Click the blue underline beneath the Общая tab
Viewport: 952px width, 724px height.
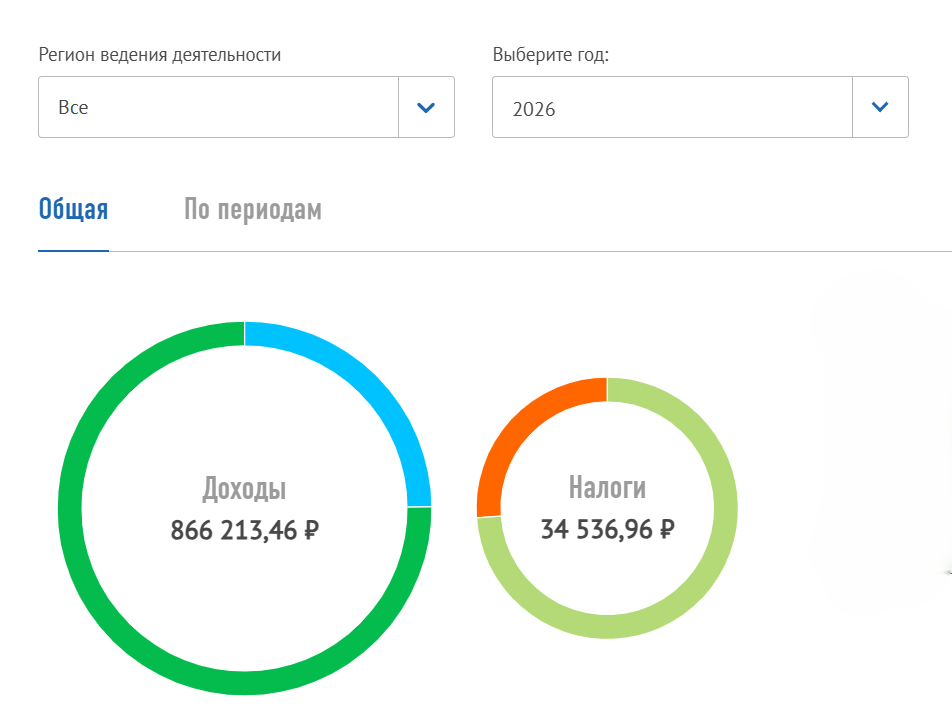point(73,250)
